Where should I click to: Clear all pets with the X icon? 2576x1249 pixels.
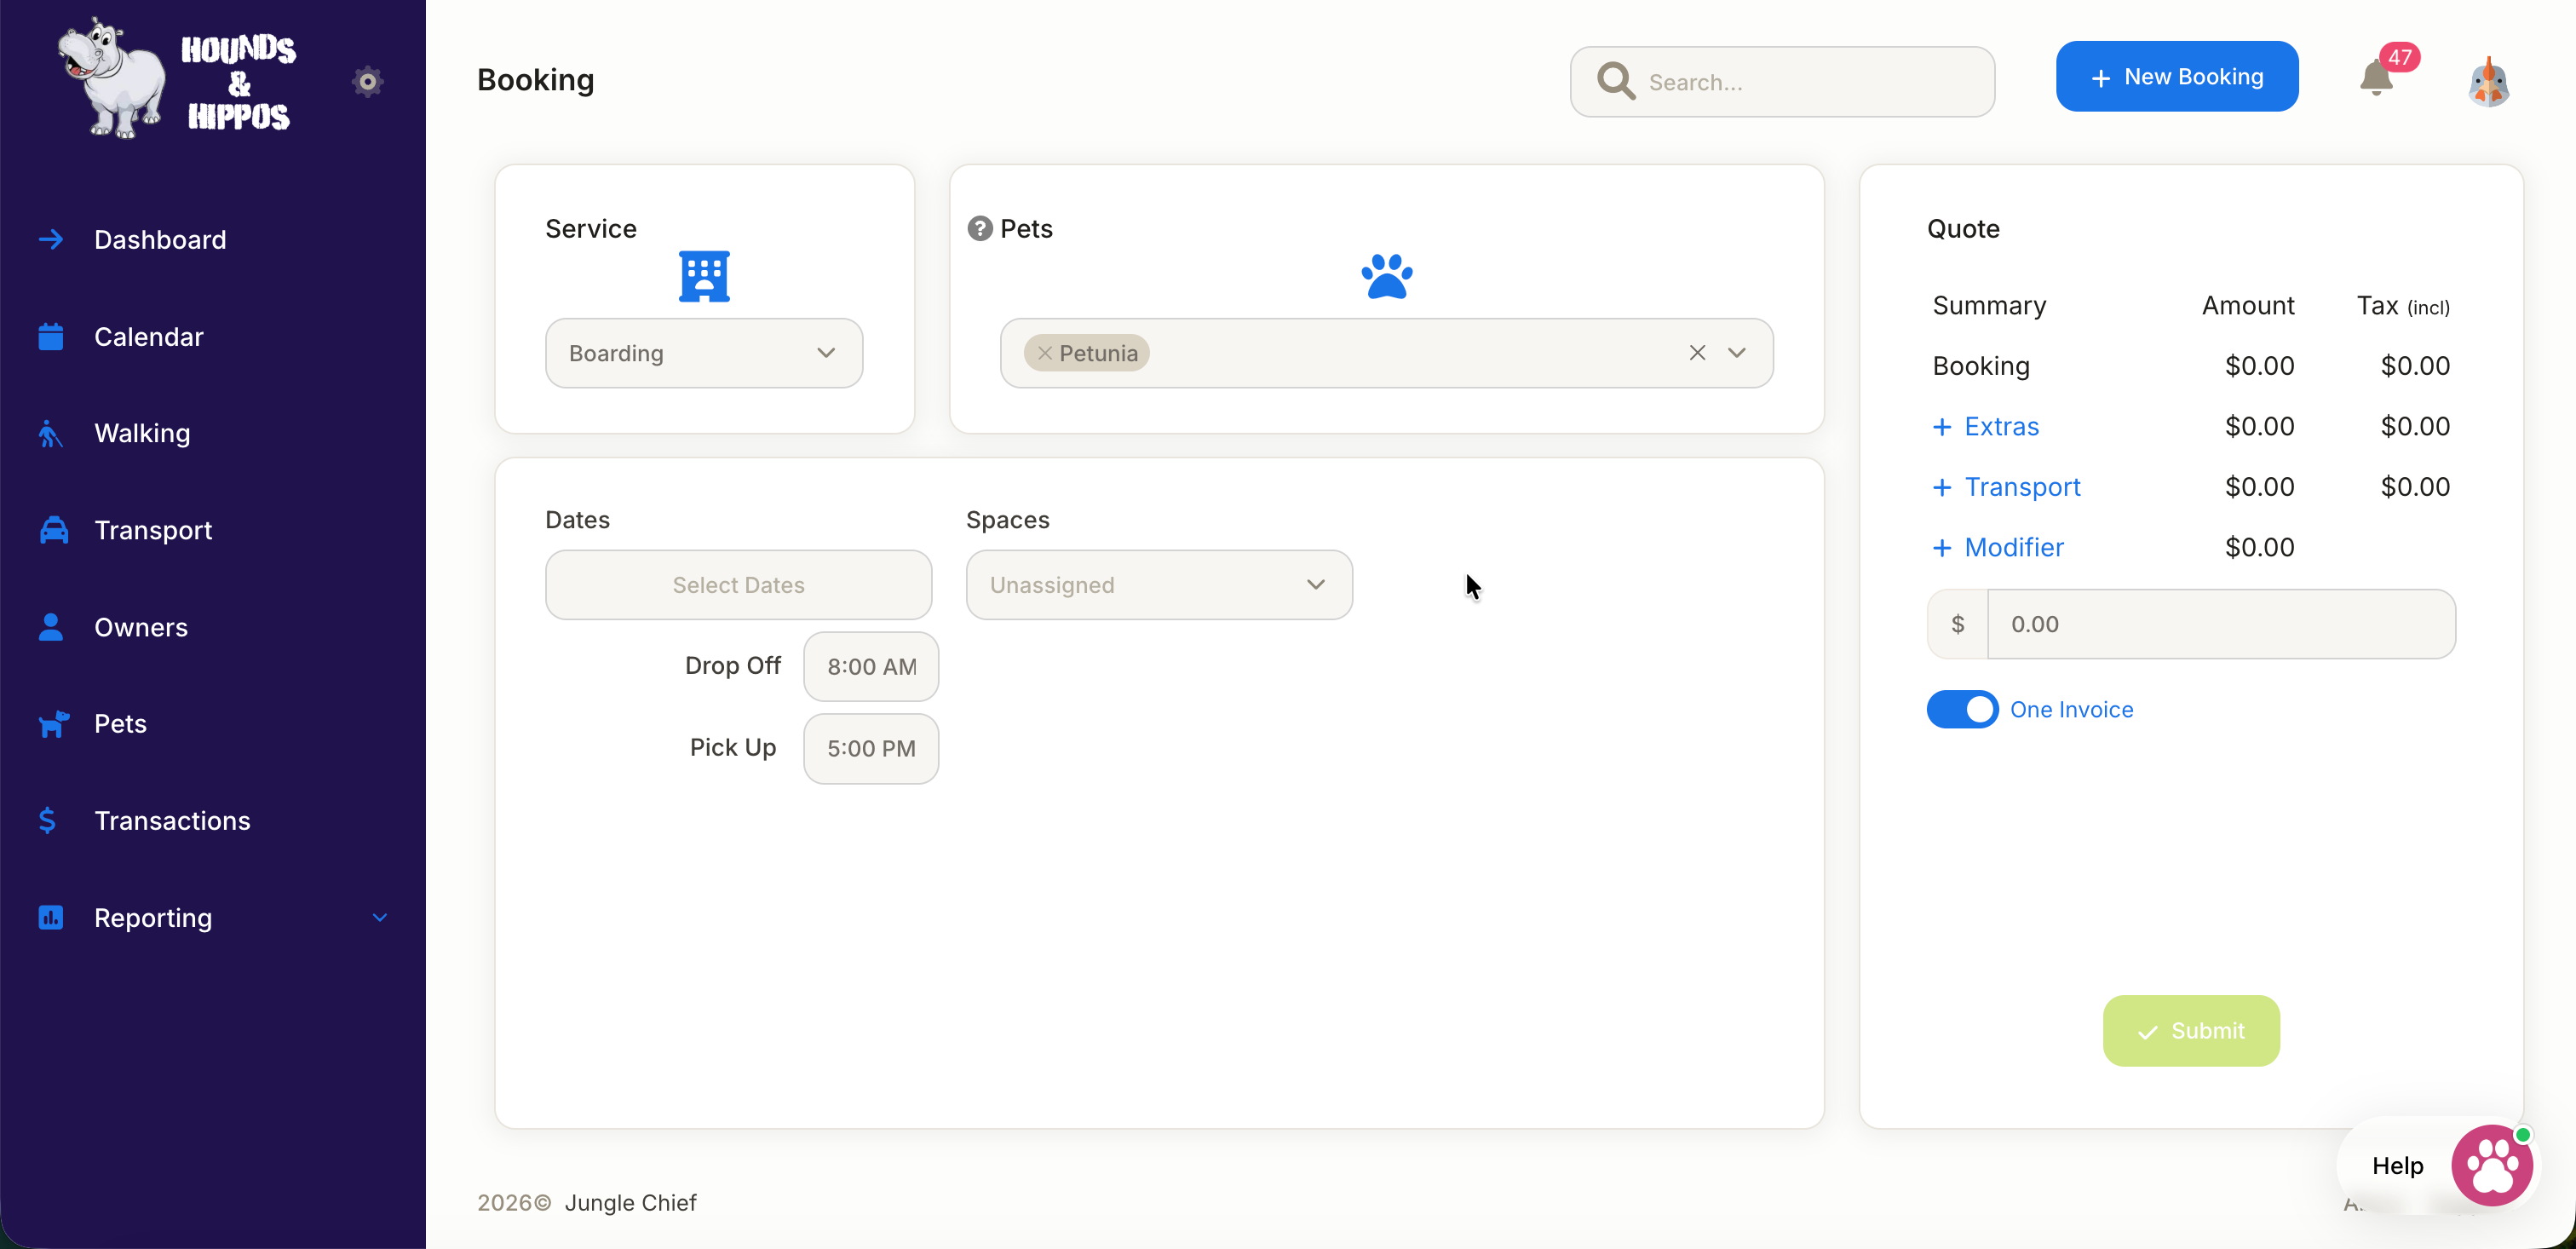[1697, 353]
